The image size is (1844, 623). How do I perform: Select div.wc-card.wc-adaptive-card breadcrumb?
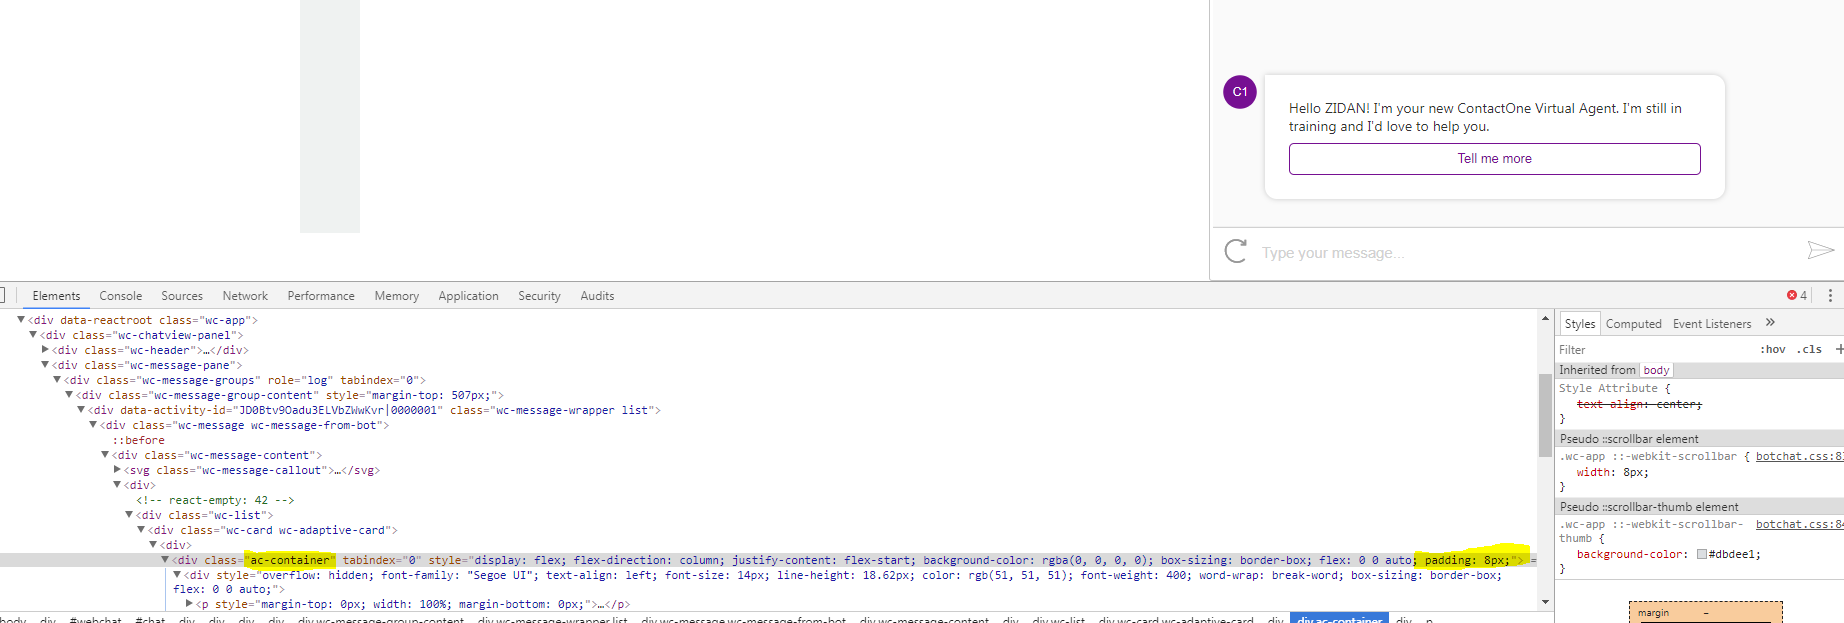1175,619
